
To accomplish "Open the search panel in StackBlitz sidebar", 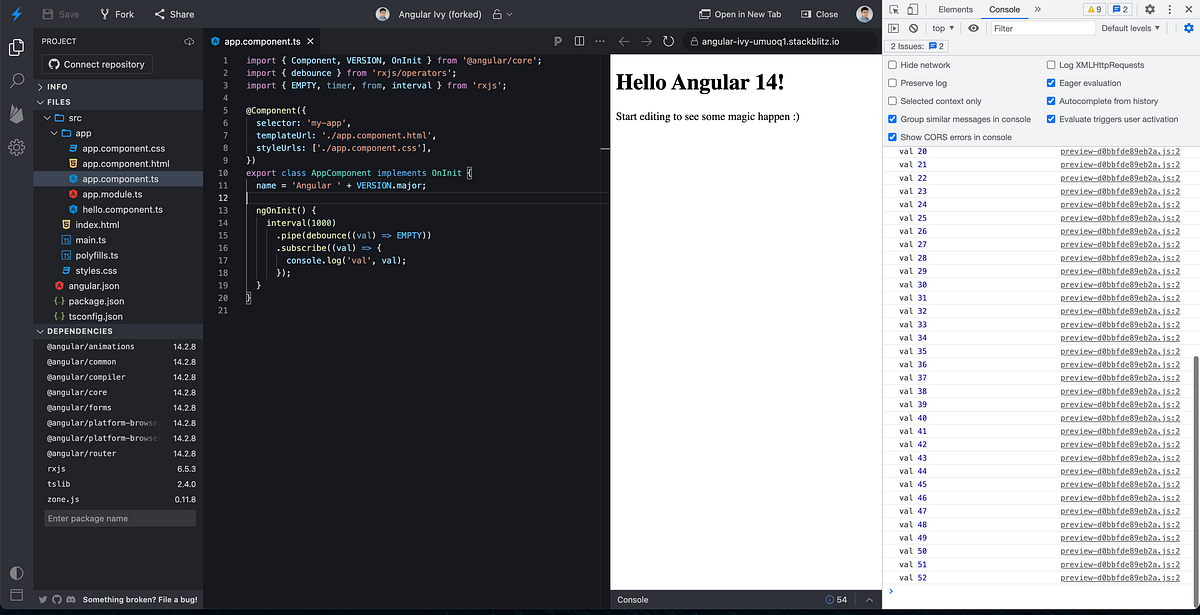I will [16, 82].
